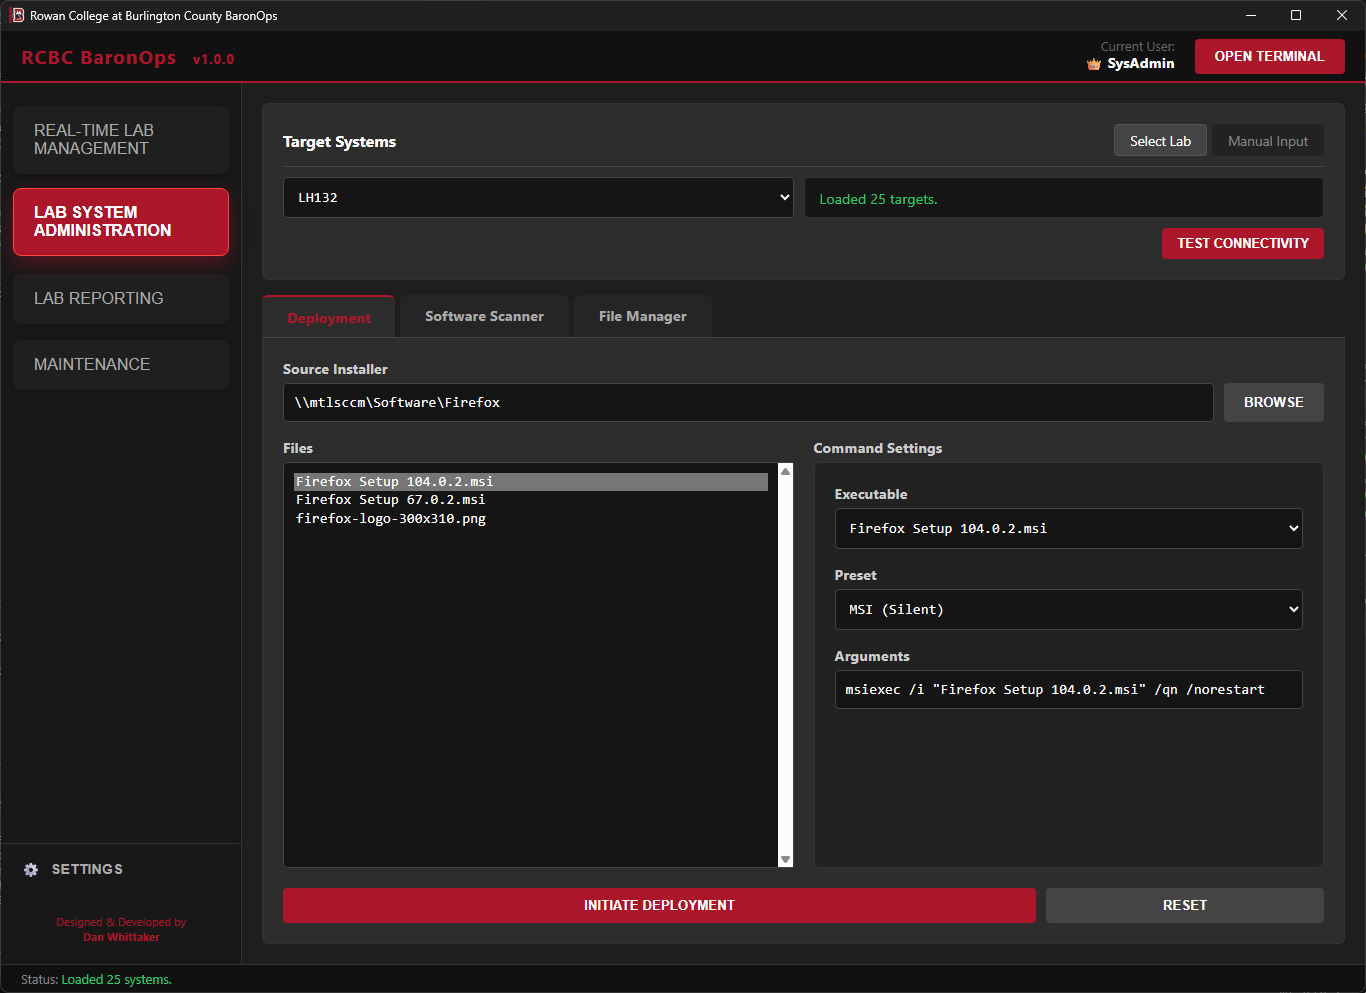Click the OPEN TERMINAL button

(1269, 56)
